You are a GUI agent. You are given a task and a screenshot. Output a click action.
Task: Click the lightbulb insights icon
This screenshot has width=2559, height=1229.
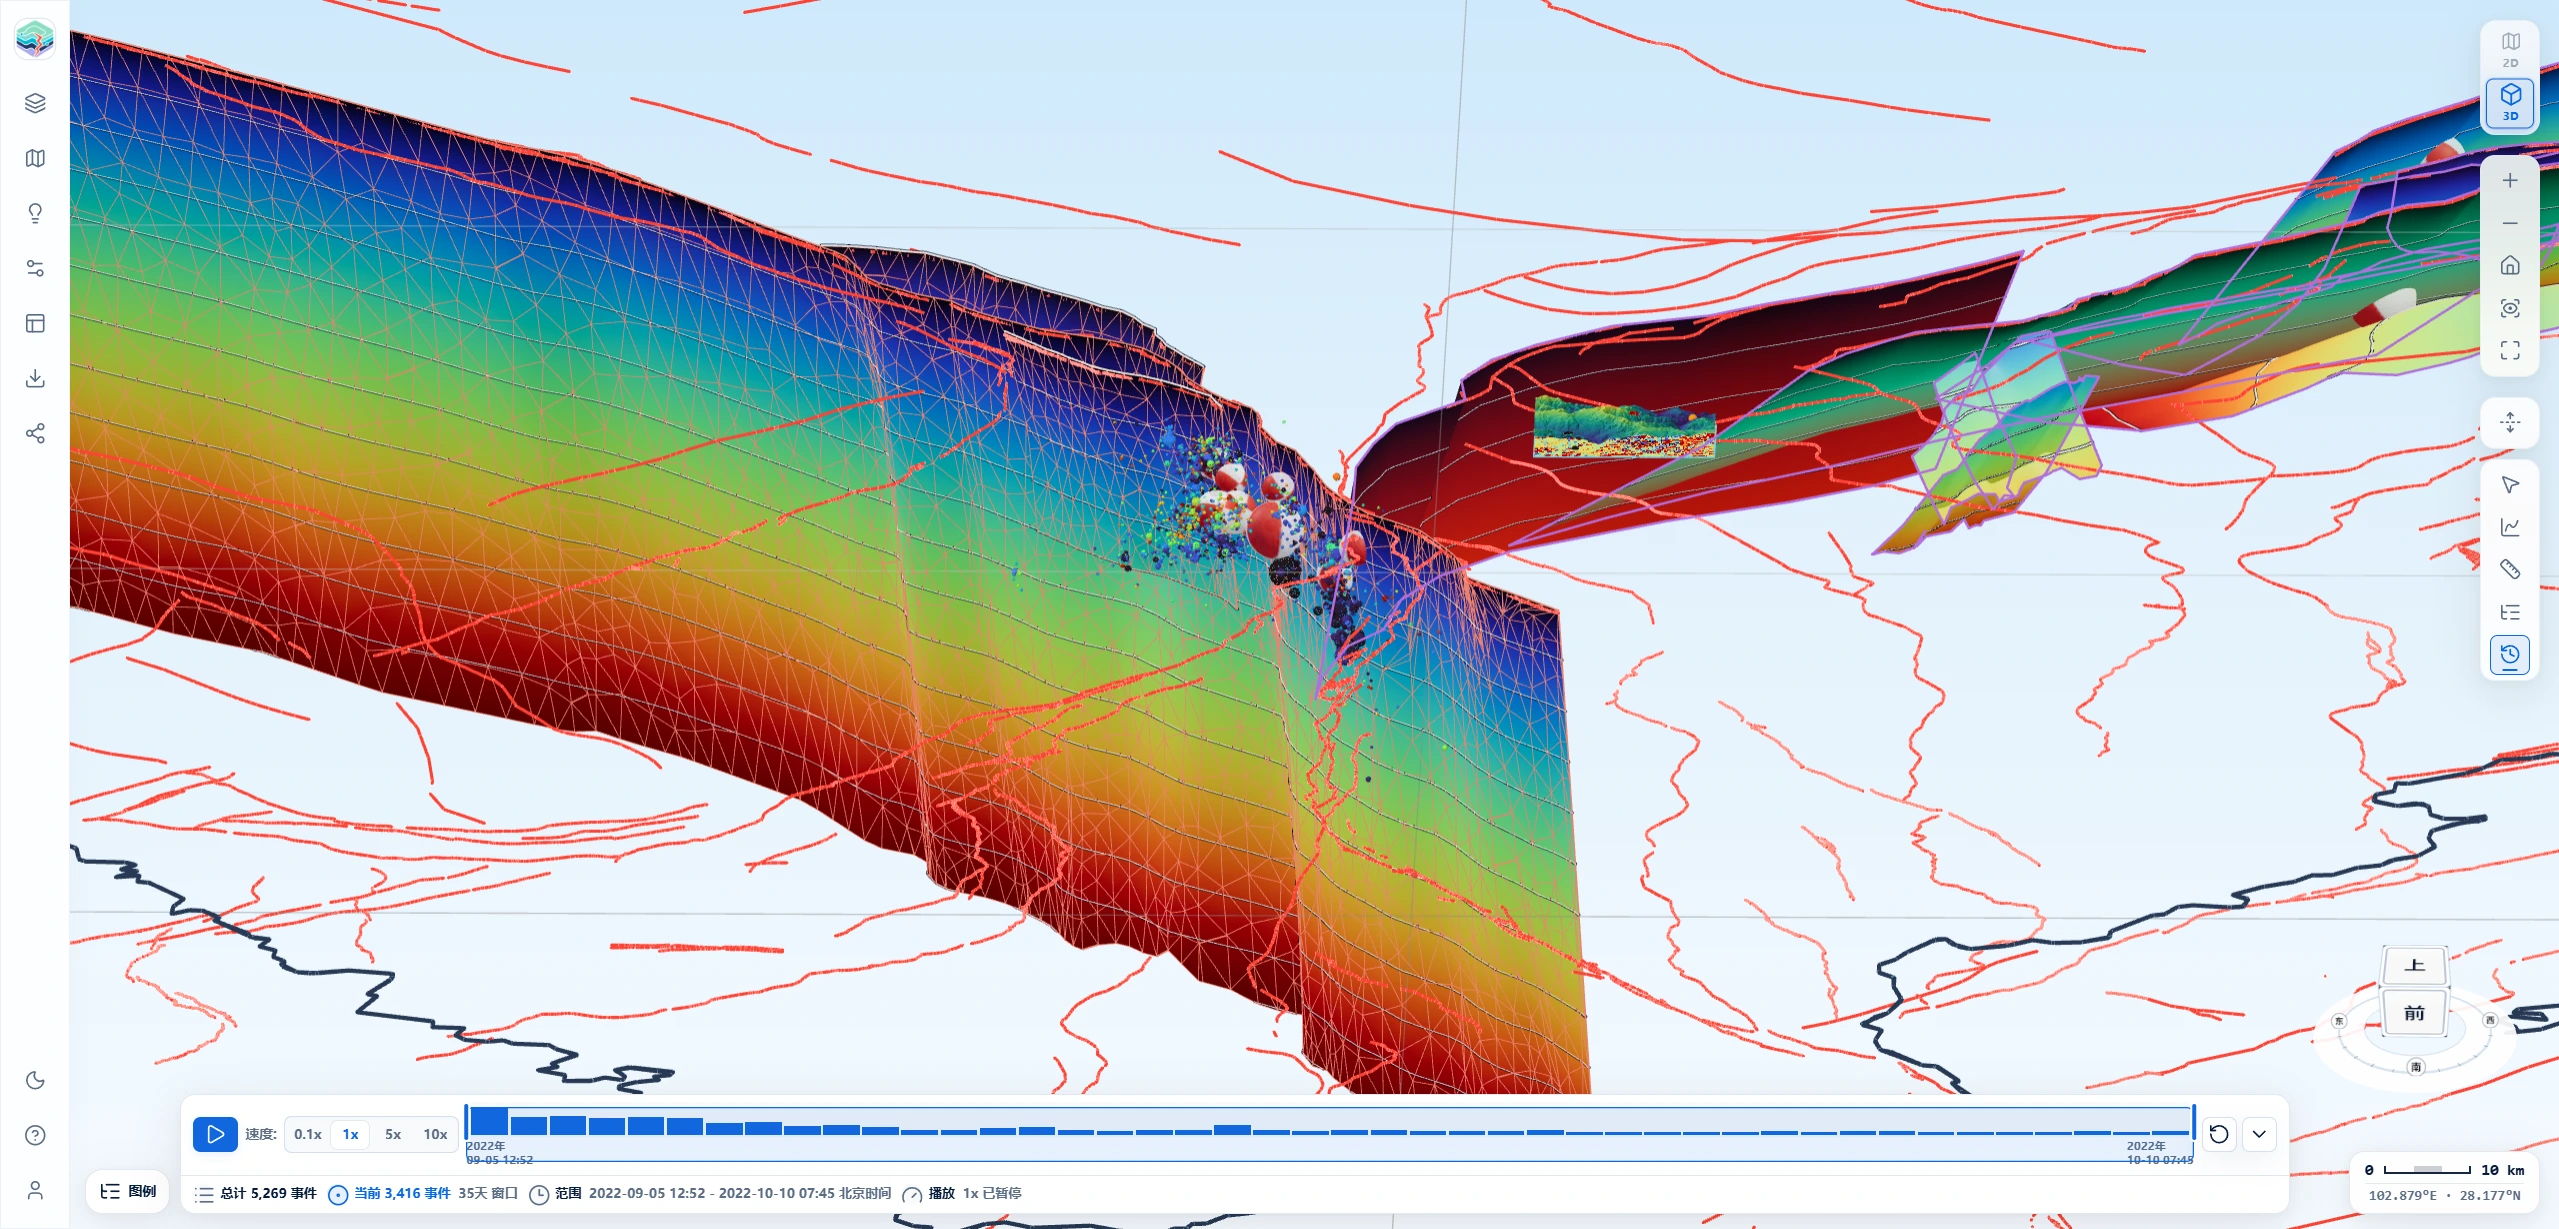click(x=35, y=213)
